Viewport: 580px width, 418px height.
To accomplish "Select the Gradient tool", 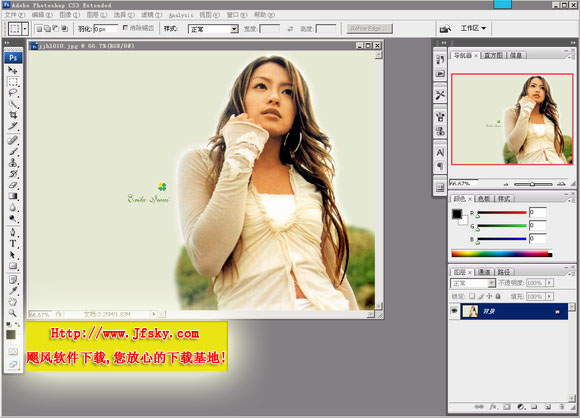I will point(13,196).
